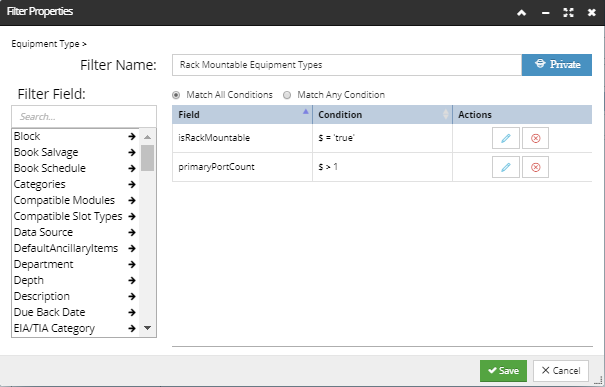Edit the primaryPortCount condition with pencil icon

505,167
